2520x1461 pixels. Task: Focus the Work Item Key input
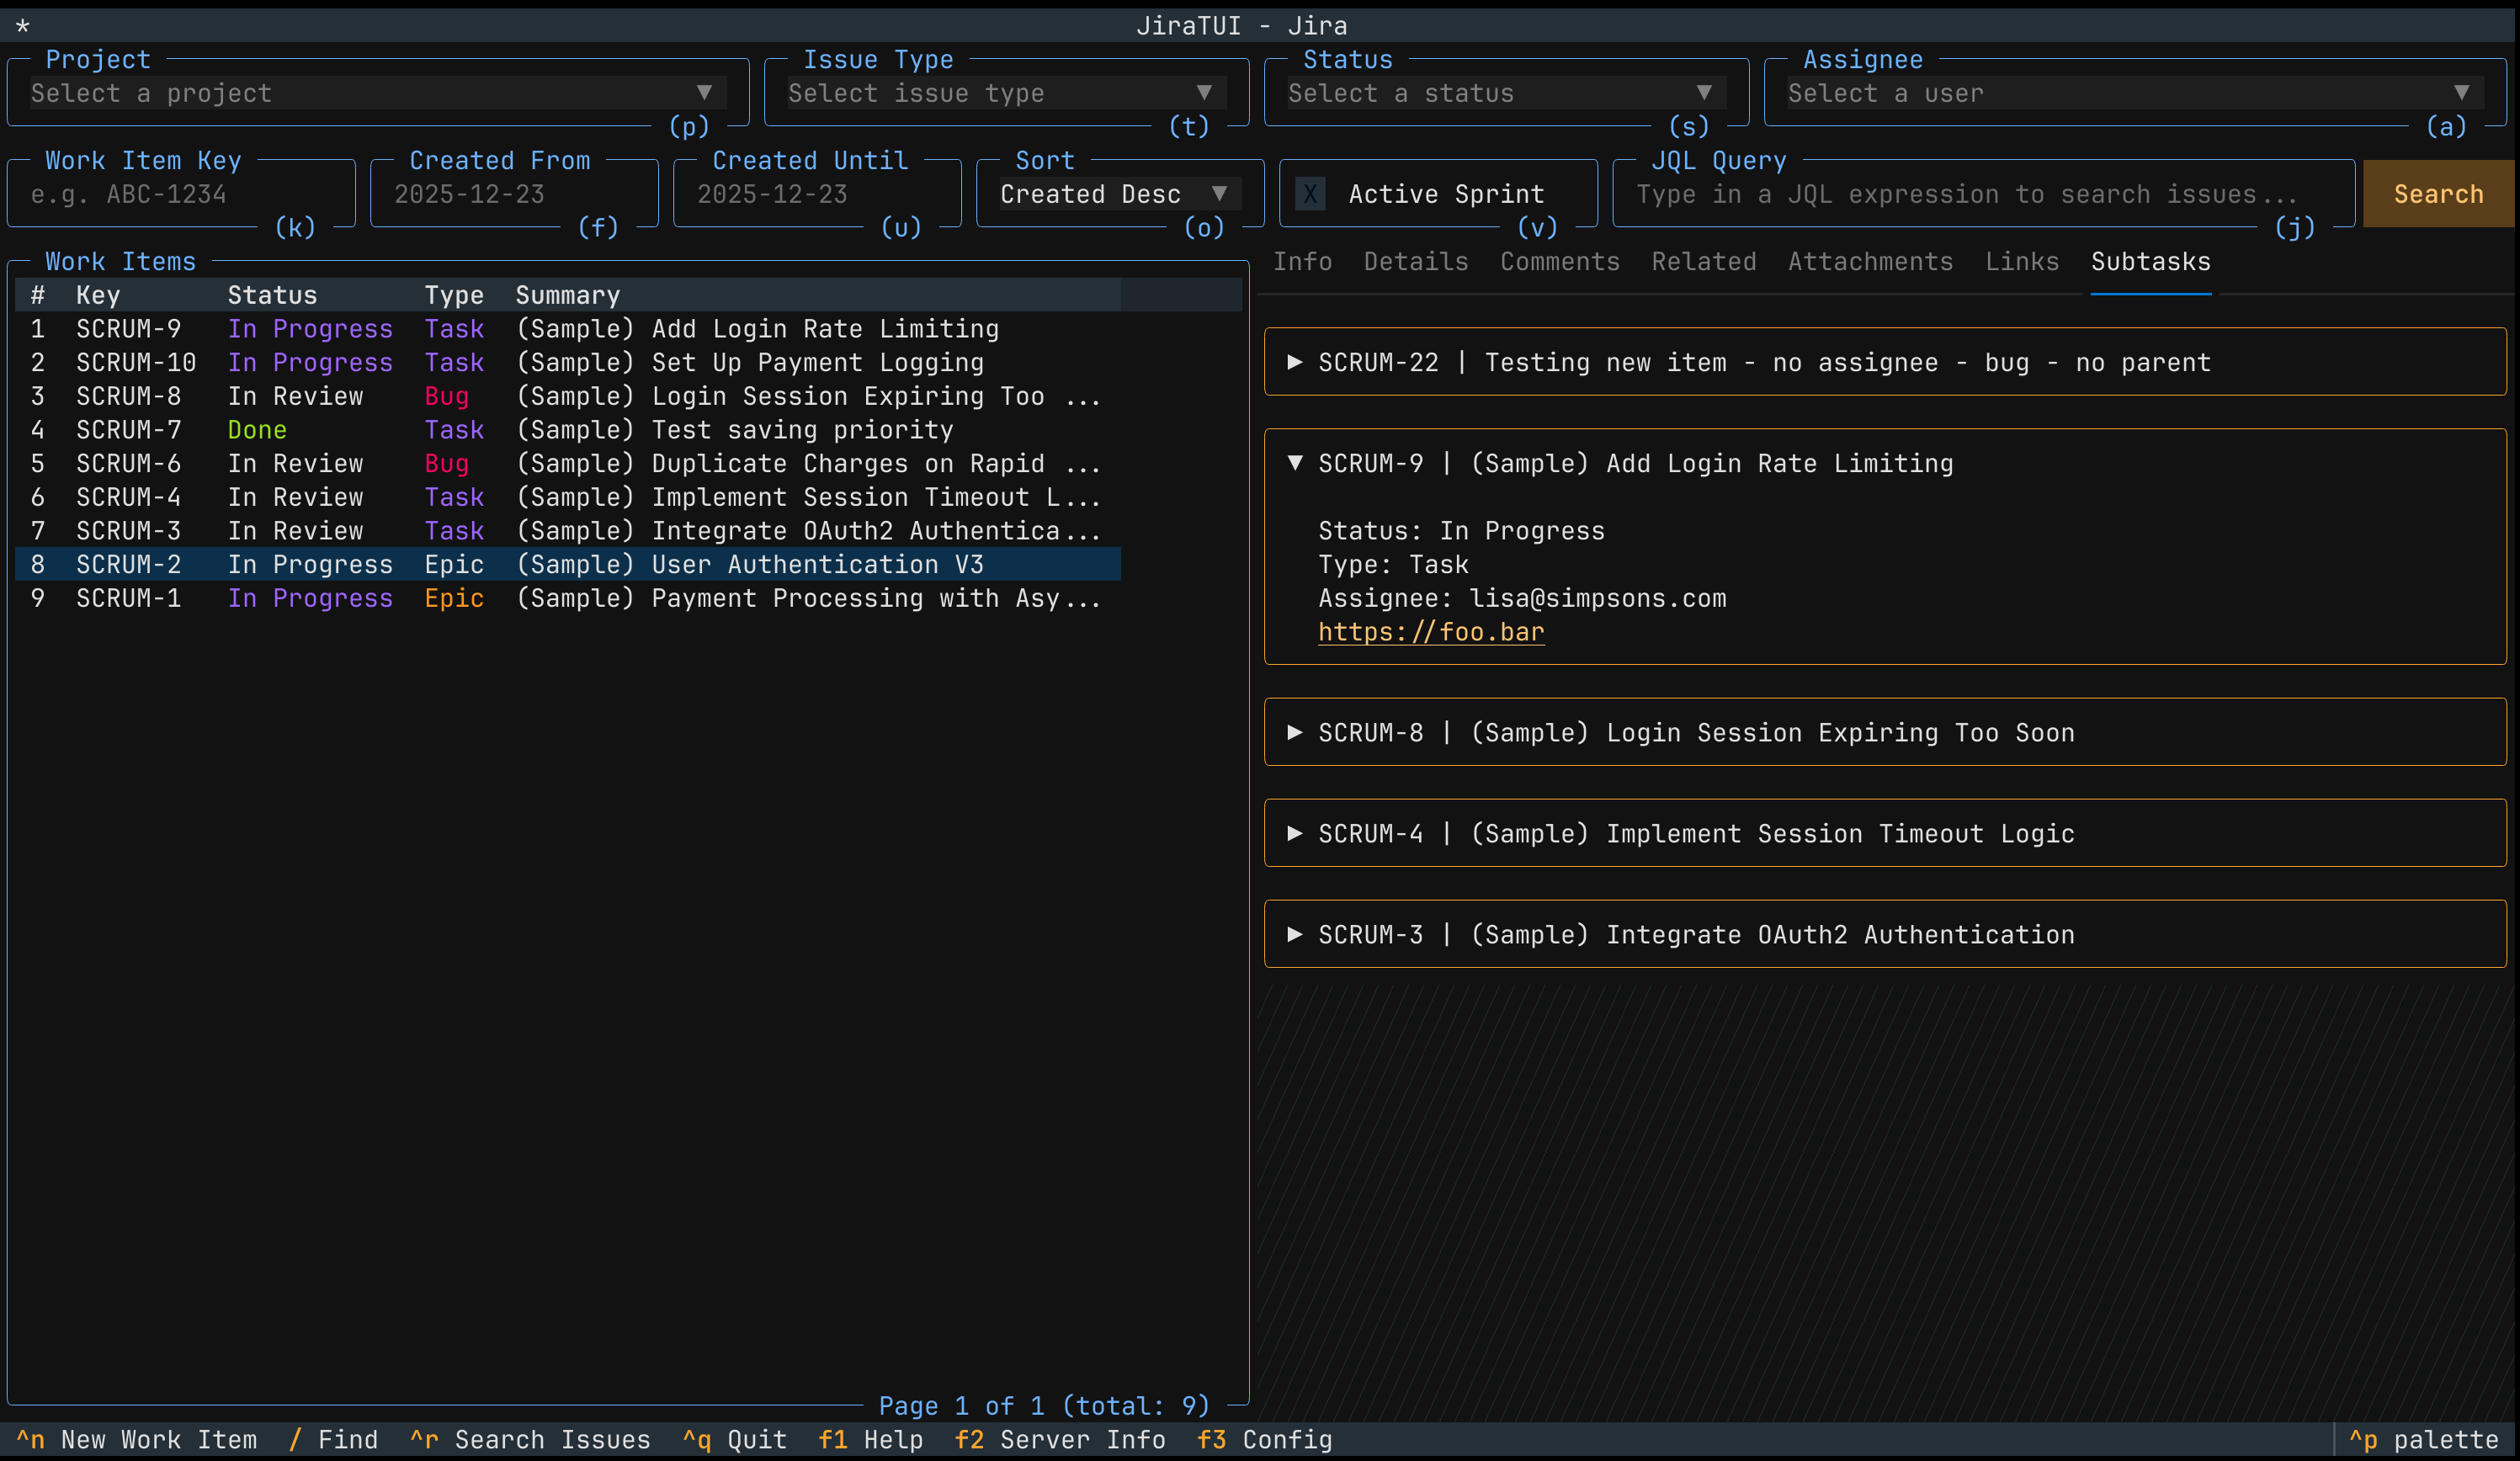tap(181, 194)
